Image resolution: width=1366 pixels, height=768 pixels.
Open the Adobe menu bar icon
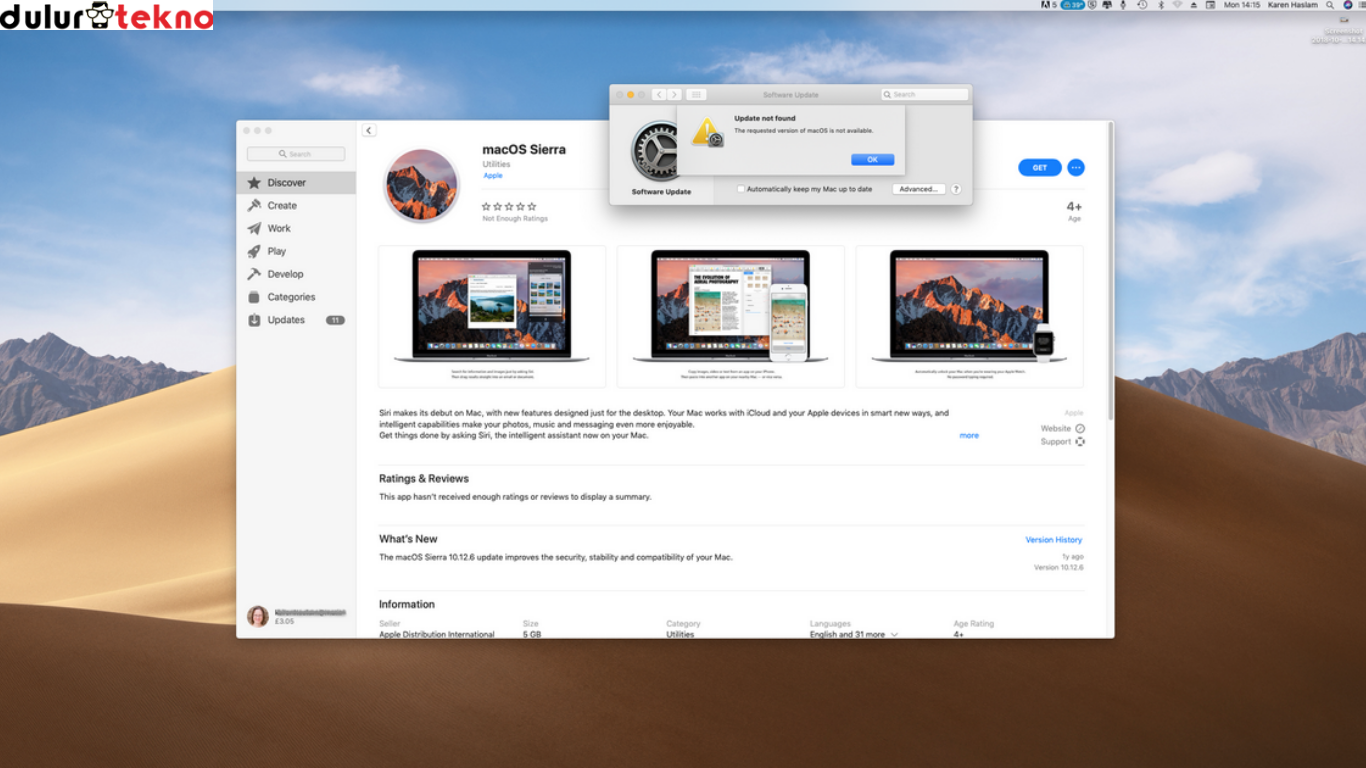[1049, 5]
